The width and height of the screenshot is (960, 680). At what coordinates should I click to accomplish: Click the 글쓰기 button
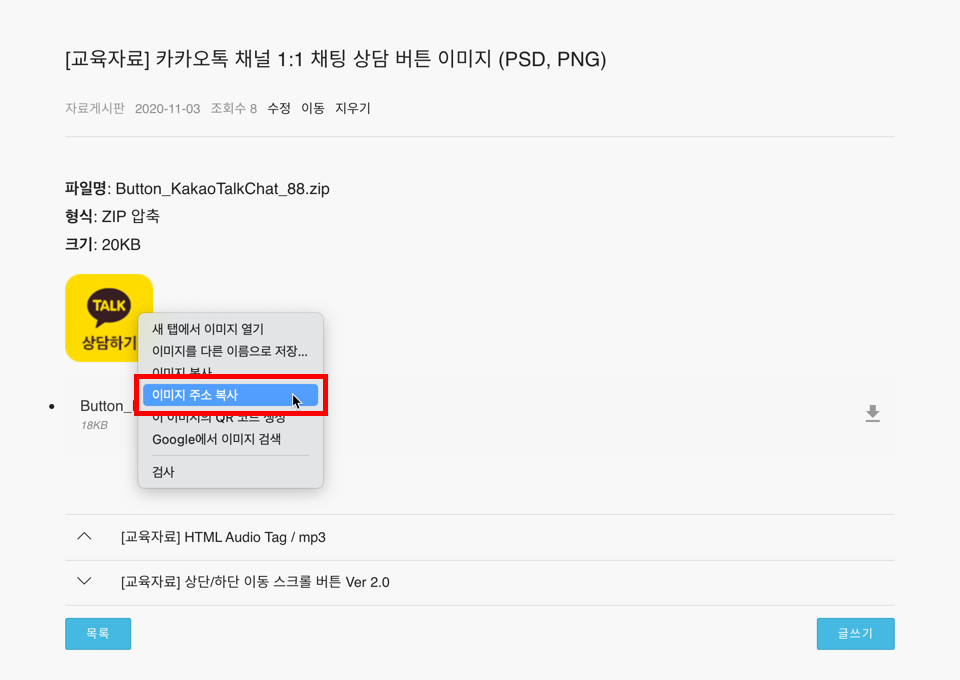855,633
